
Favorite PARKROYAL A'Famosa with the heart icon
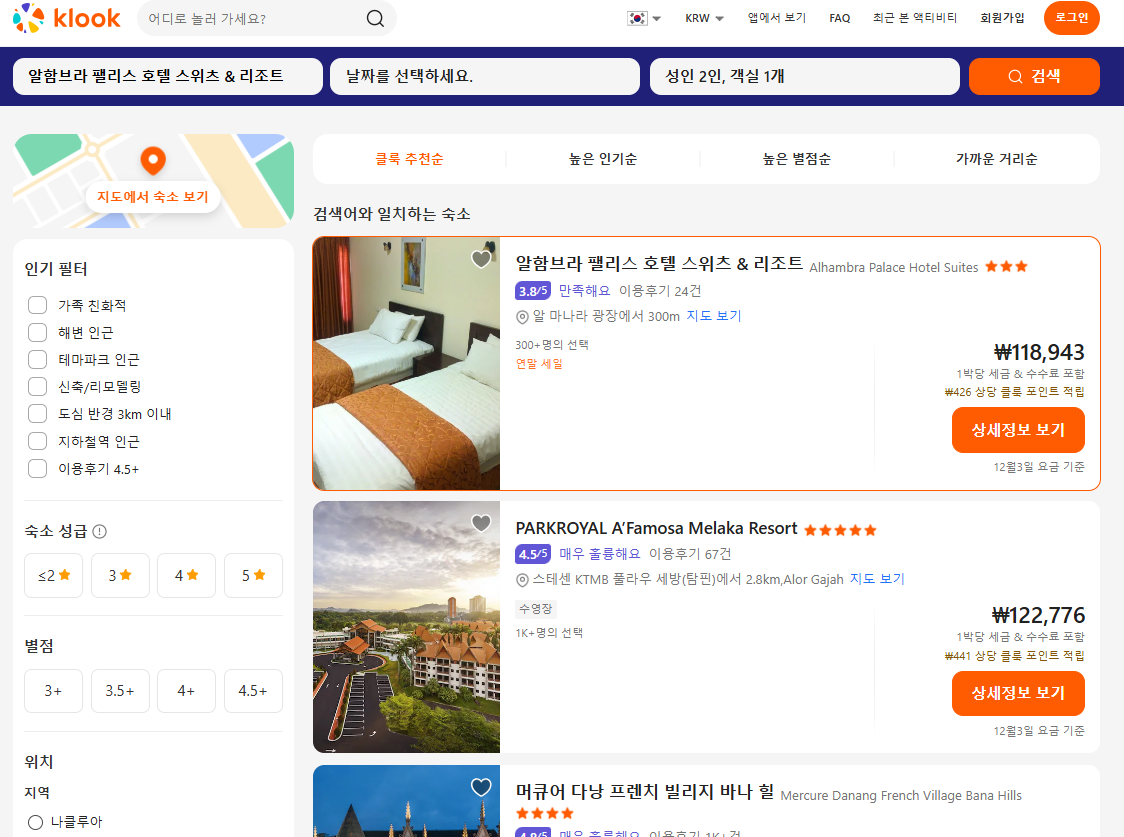click(x=481, y=523)
